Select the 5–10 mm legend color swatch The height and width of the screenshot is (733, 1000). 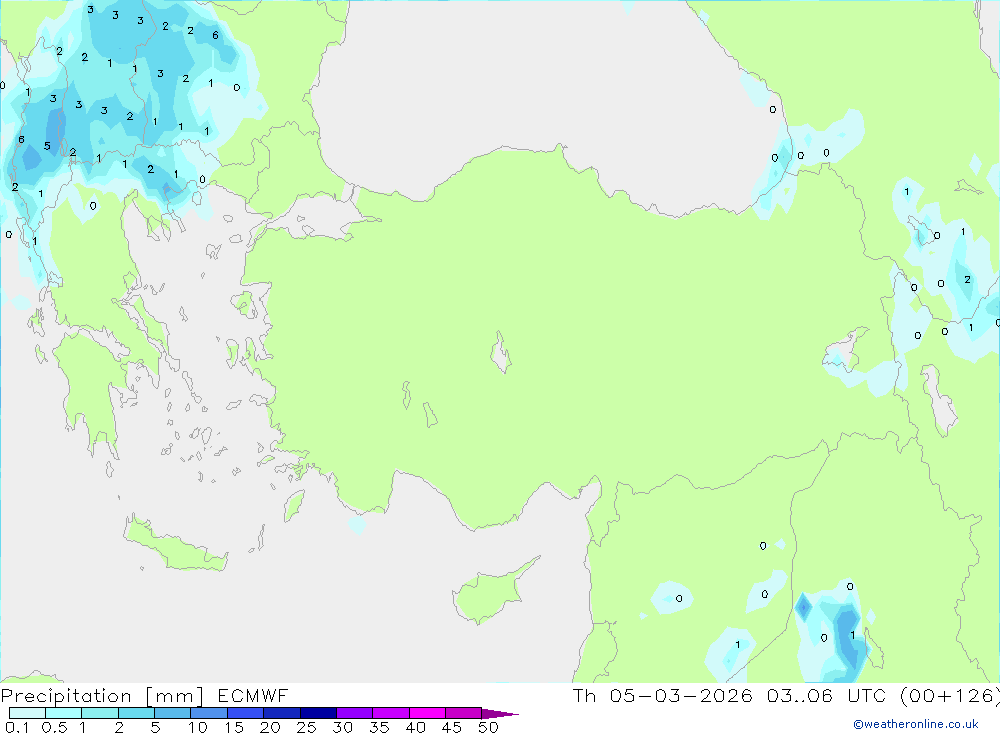tap(173, 713)
